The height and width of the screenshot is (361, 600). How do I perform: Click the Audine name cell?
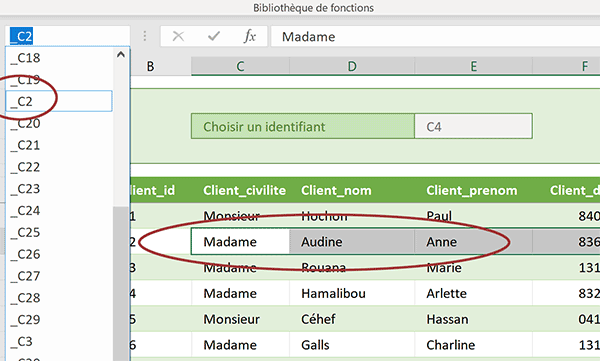point(352,242)
